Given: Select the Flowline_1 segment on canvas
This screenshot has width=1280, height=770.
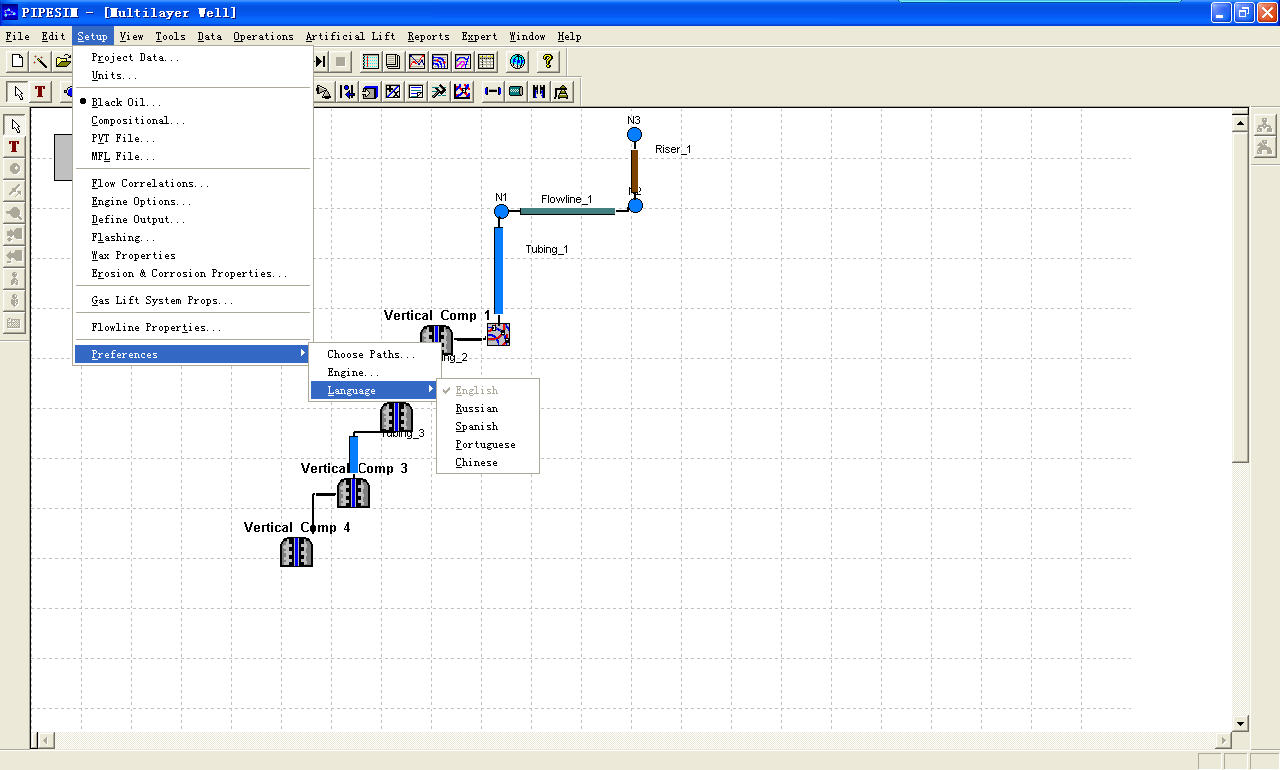Looking at the screenshot, I should (x=567, y=211).
